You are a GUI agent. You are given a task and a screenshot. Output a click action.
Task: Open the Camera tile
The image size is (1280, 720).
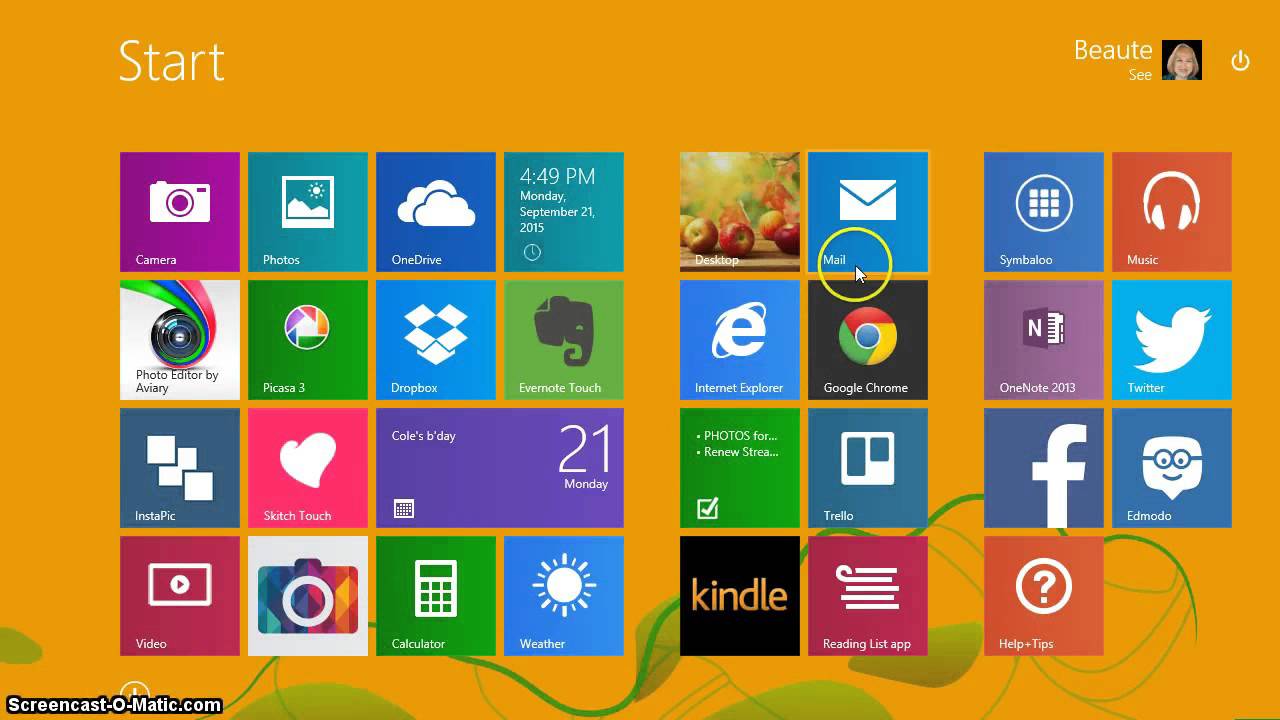[x=180, y=212]
